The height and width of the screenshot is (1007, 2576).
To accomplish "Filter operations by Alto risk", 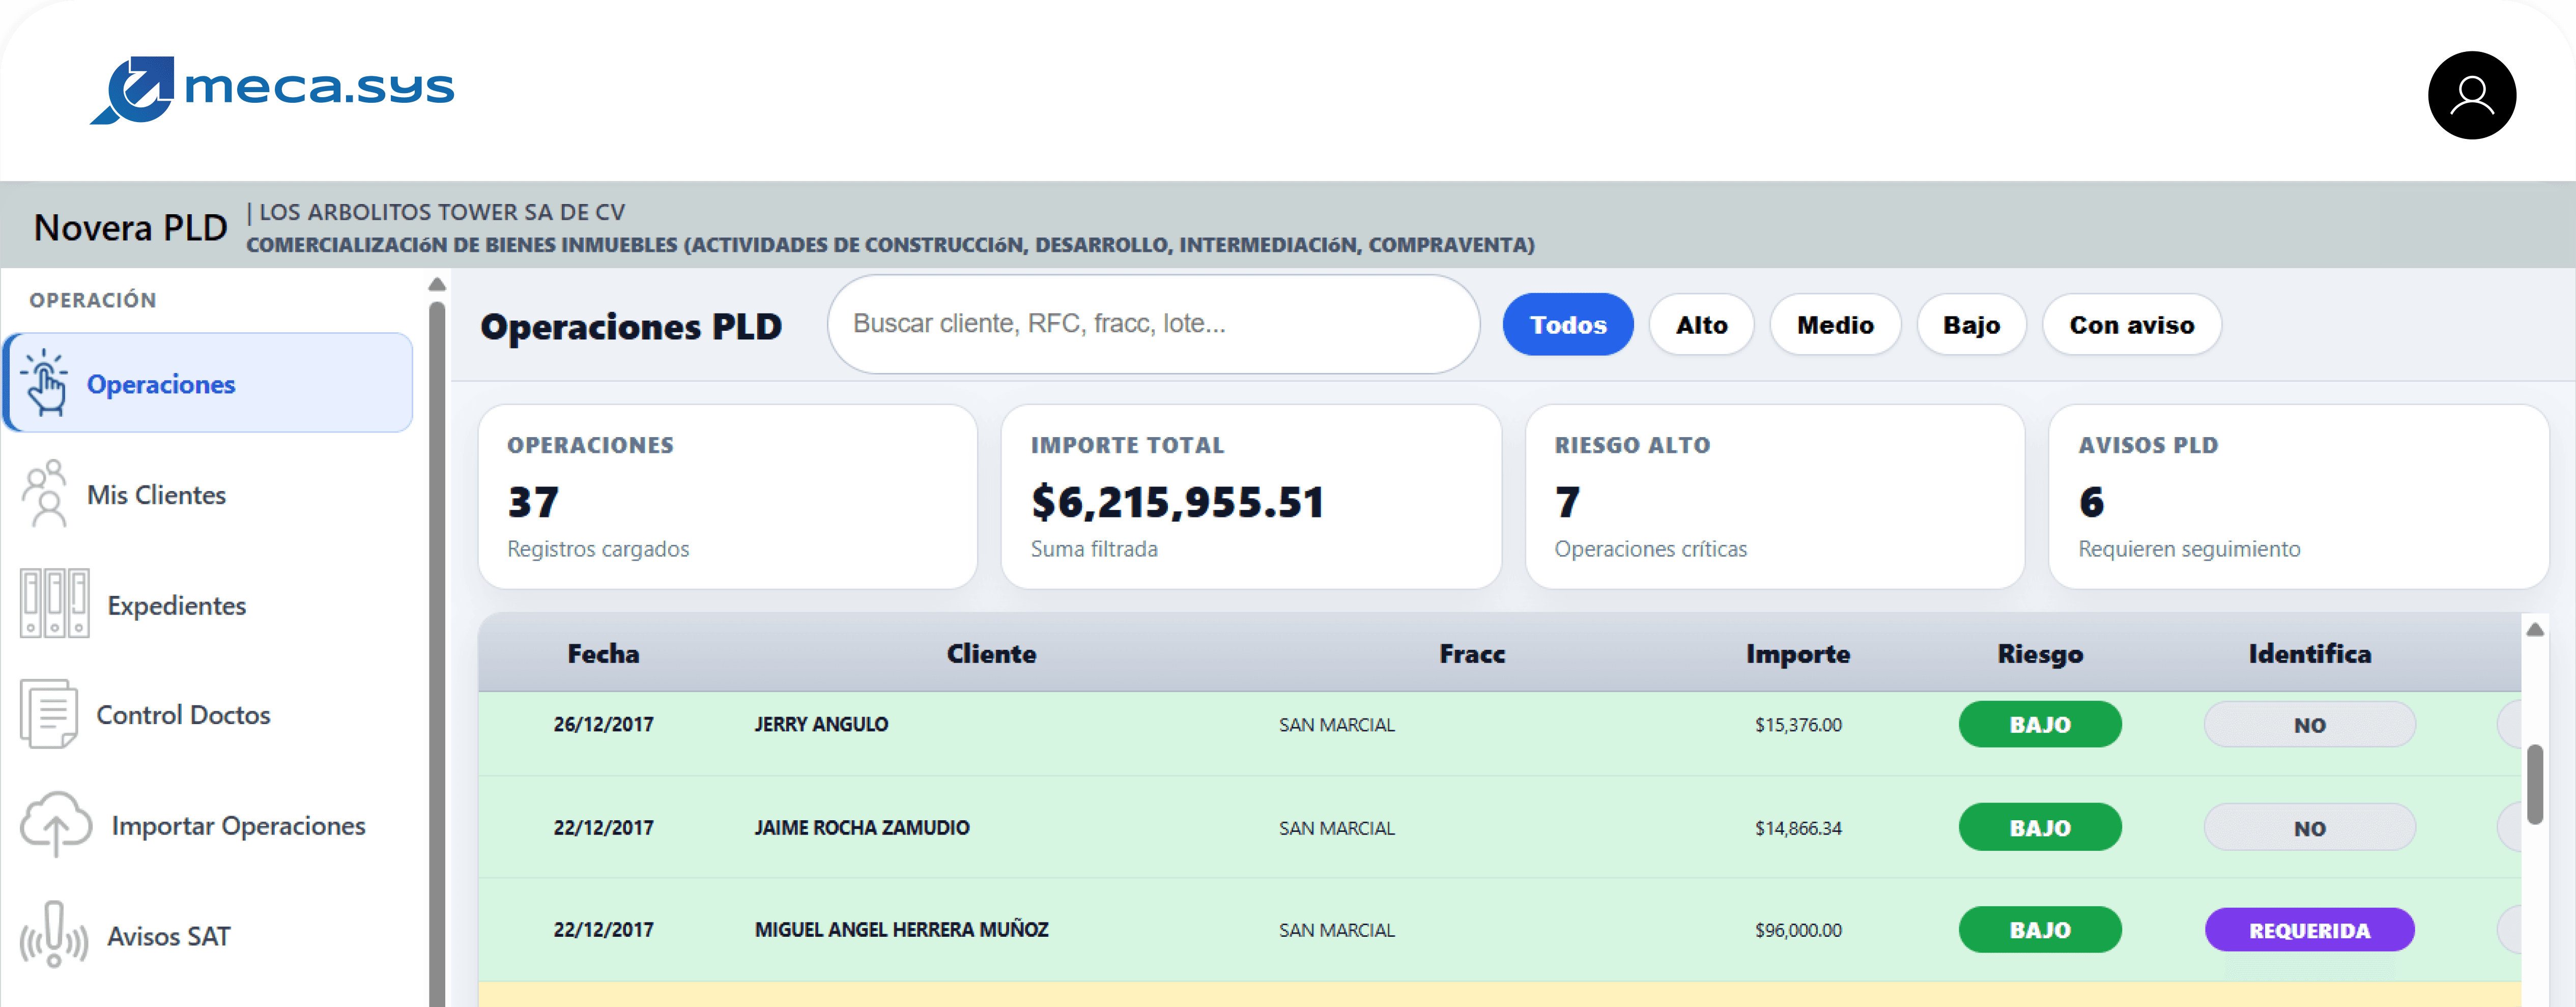I will point(1701,324).
